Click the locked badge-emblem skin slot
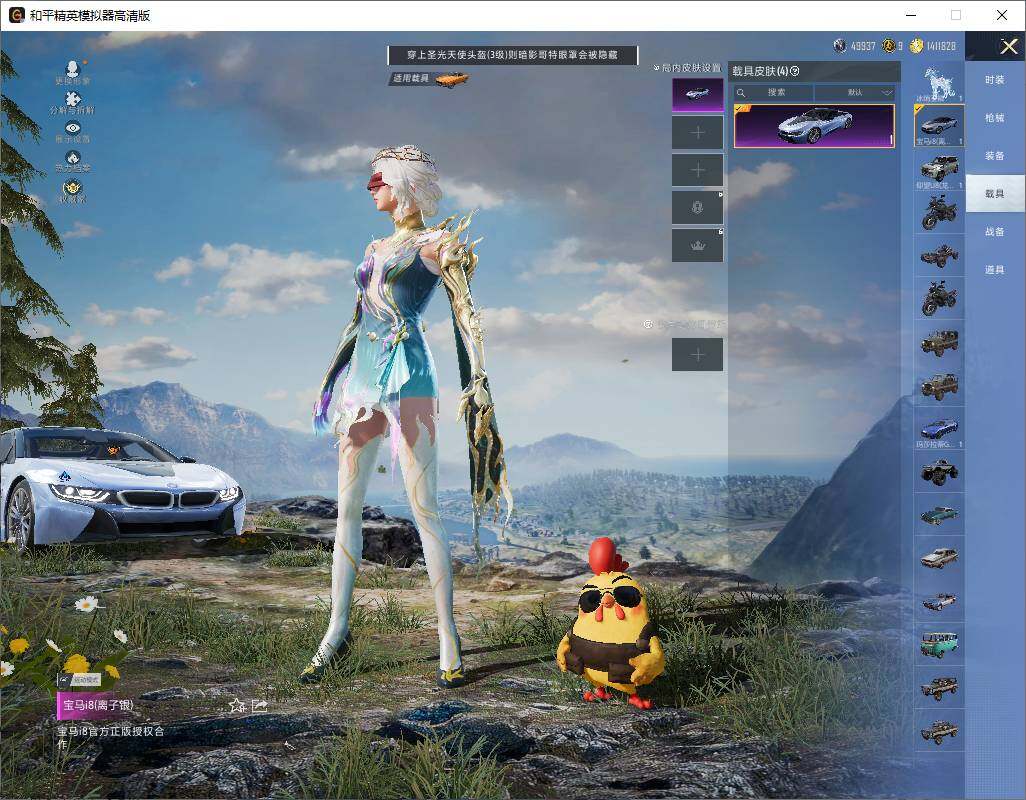Viewport: 1026px width, 800px height. click(698, 208)
